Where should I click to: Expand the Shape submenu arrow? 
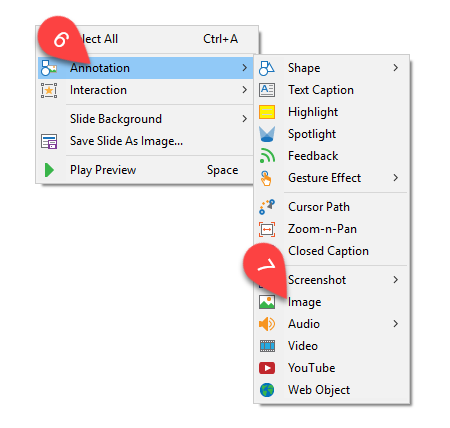[395, 68]
